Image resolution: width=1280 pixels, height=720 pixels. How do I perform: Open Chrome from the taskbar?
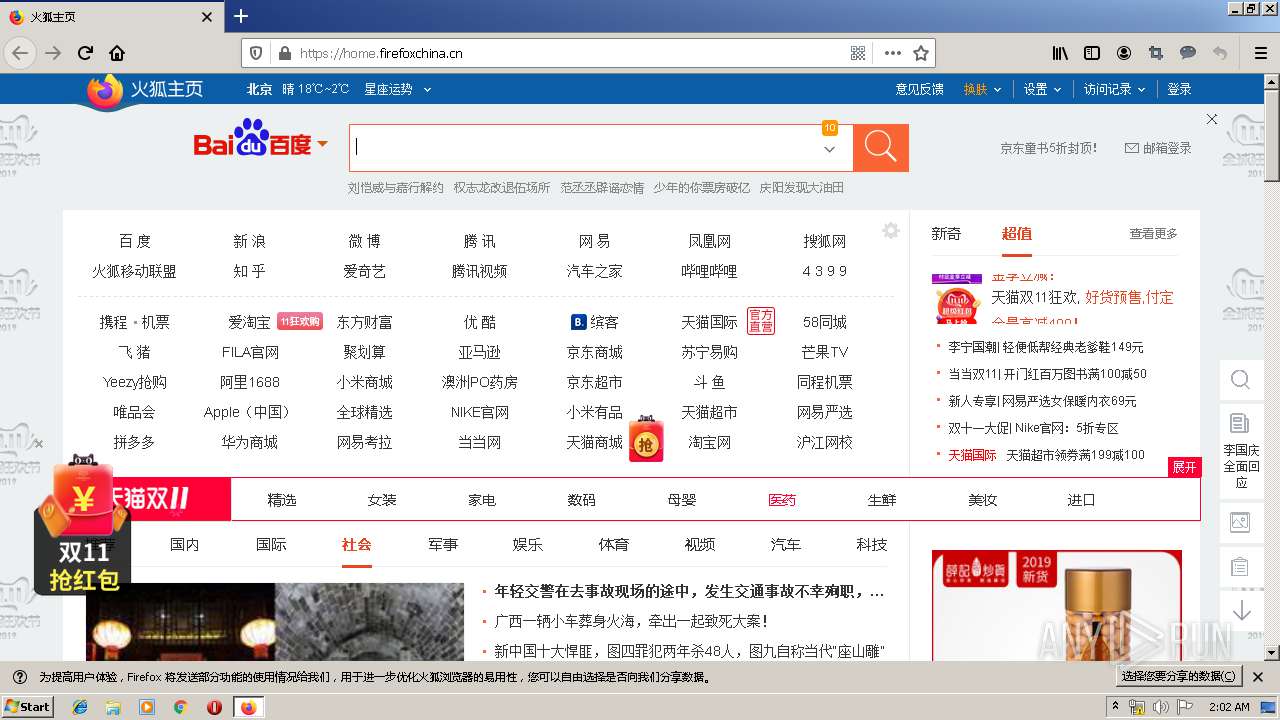click(180, 707)
